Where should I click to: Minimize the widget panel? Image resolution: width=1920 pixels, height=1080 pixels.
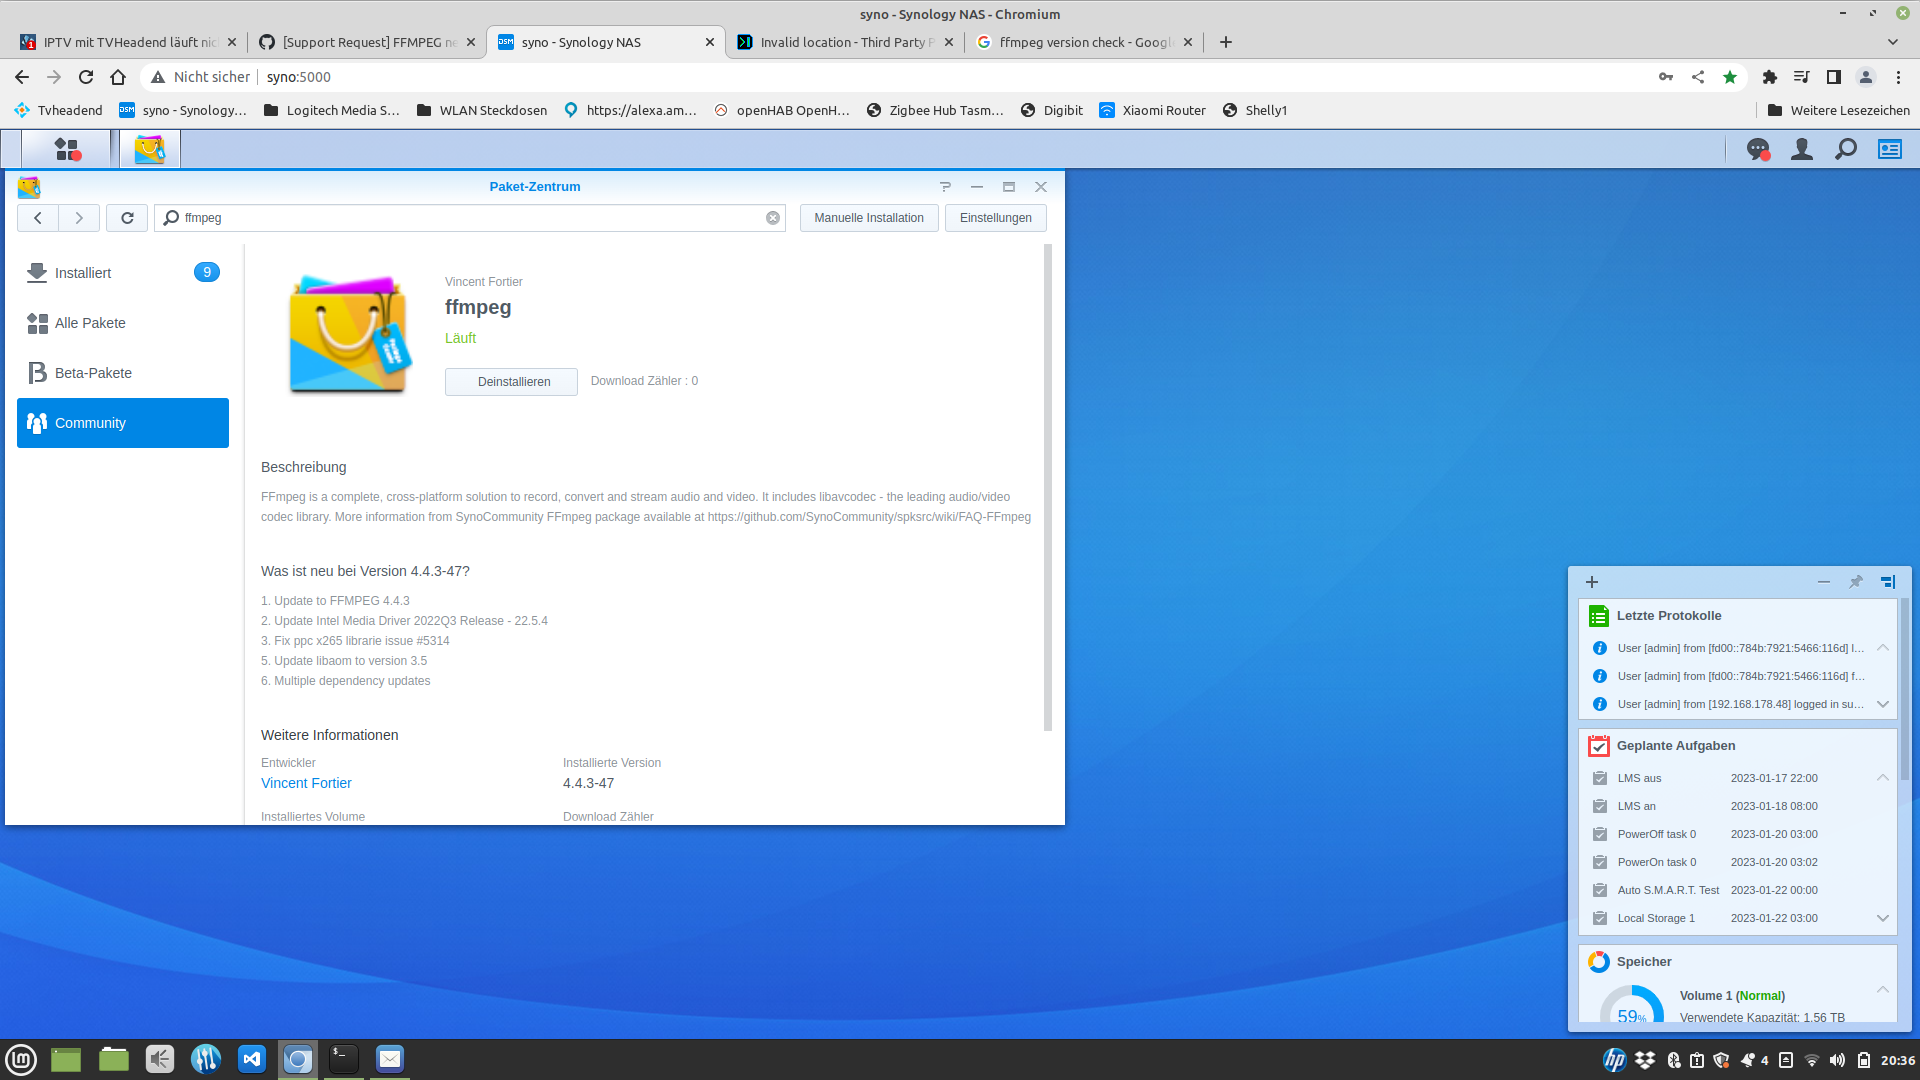coord(1824,582)
